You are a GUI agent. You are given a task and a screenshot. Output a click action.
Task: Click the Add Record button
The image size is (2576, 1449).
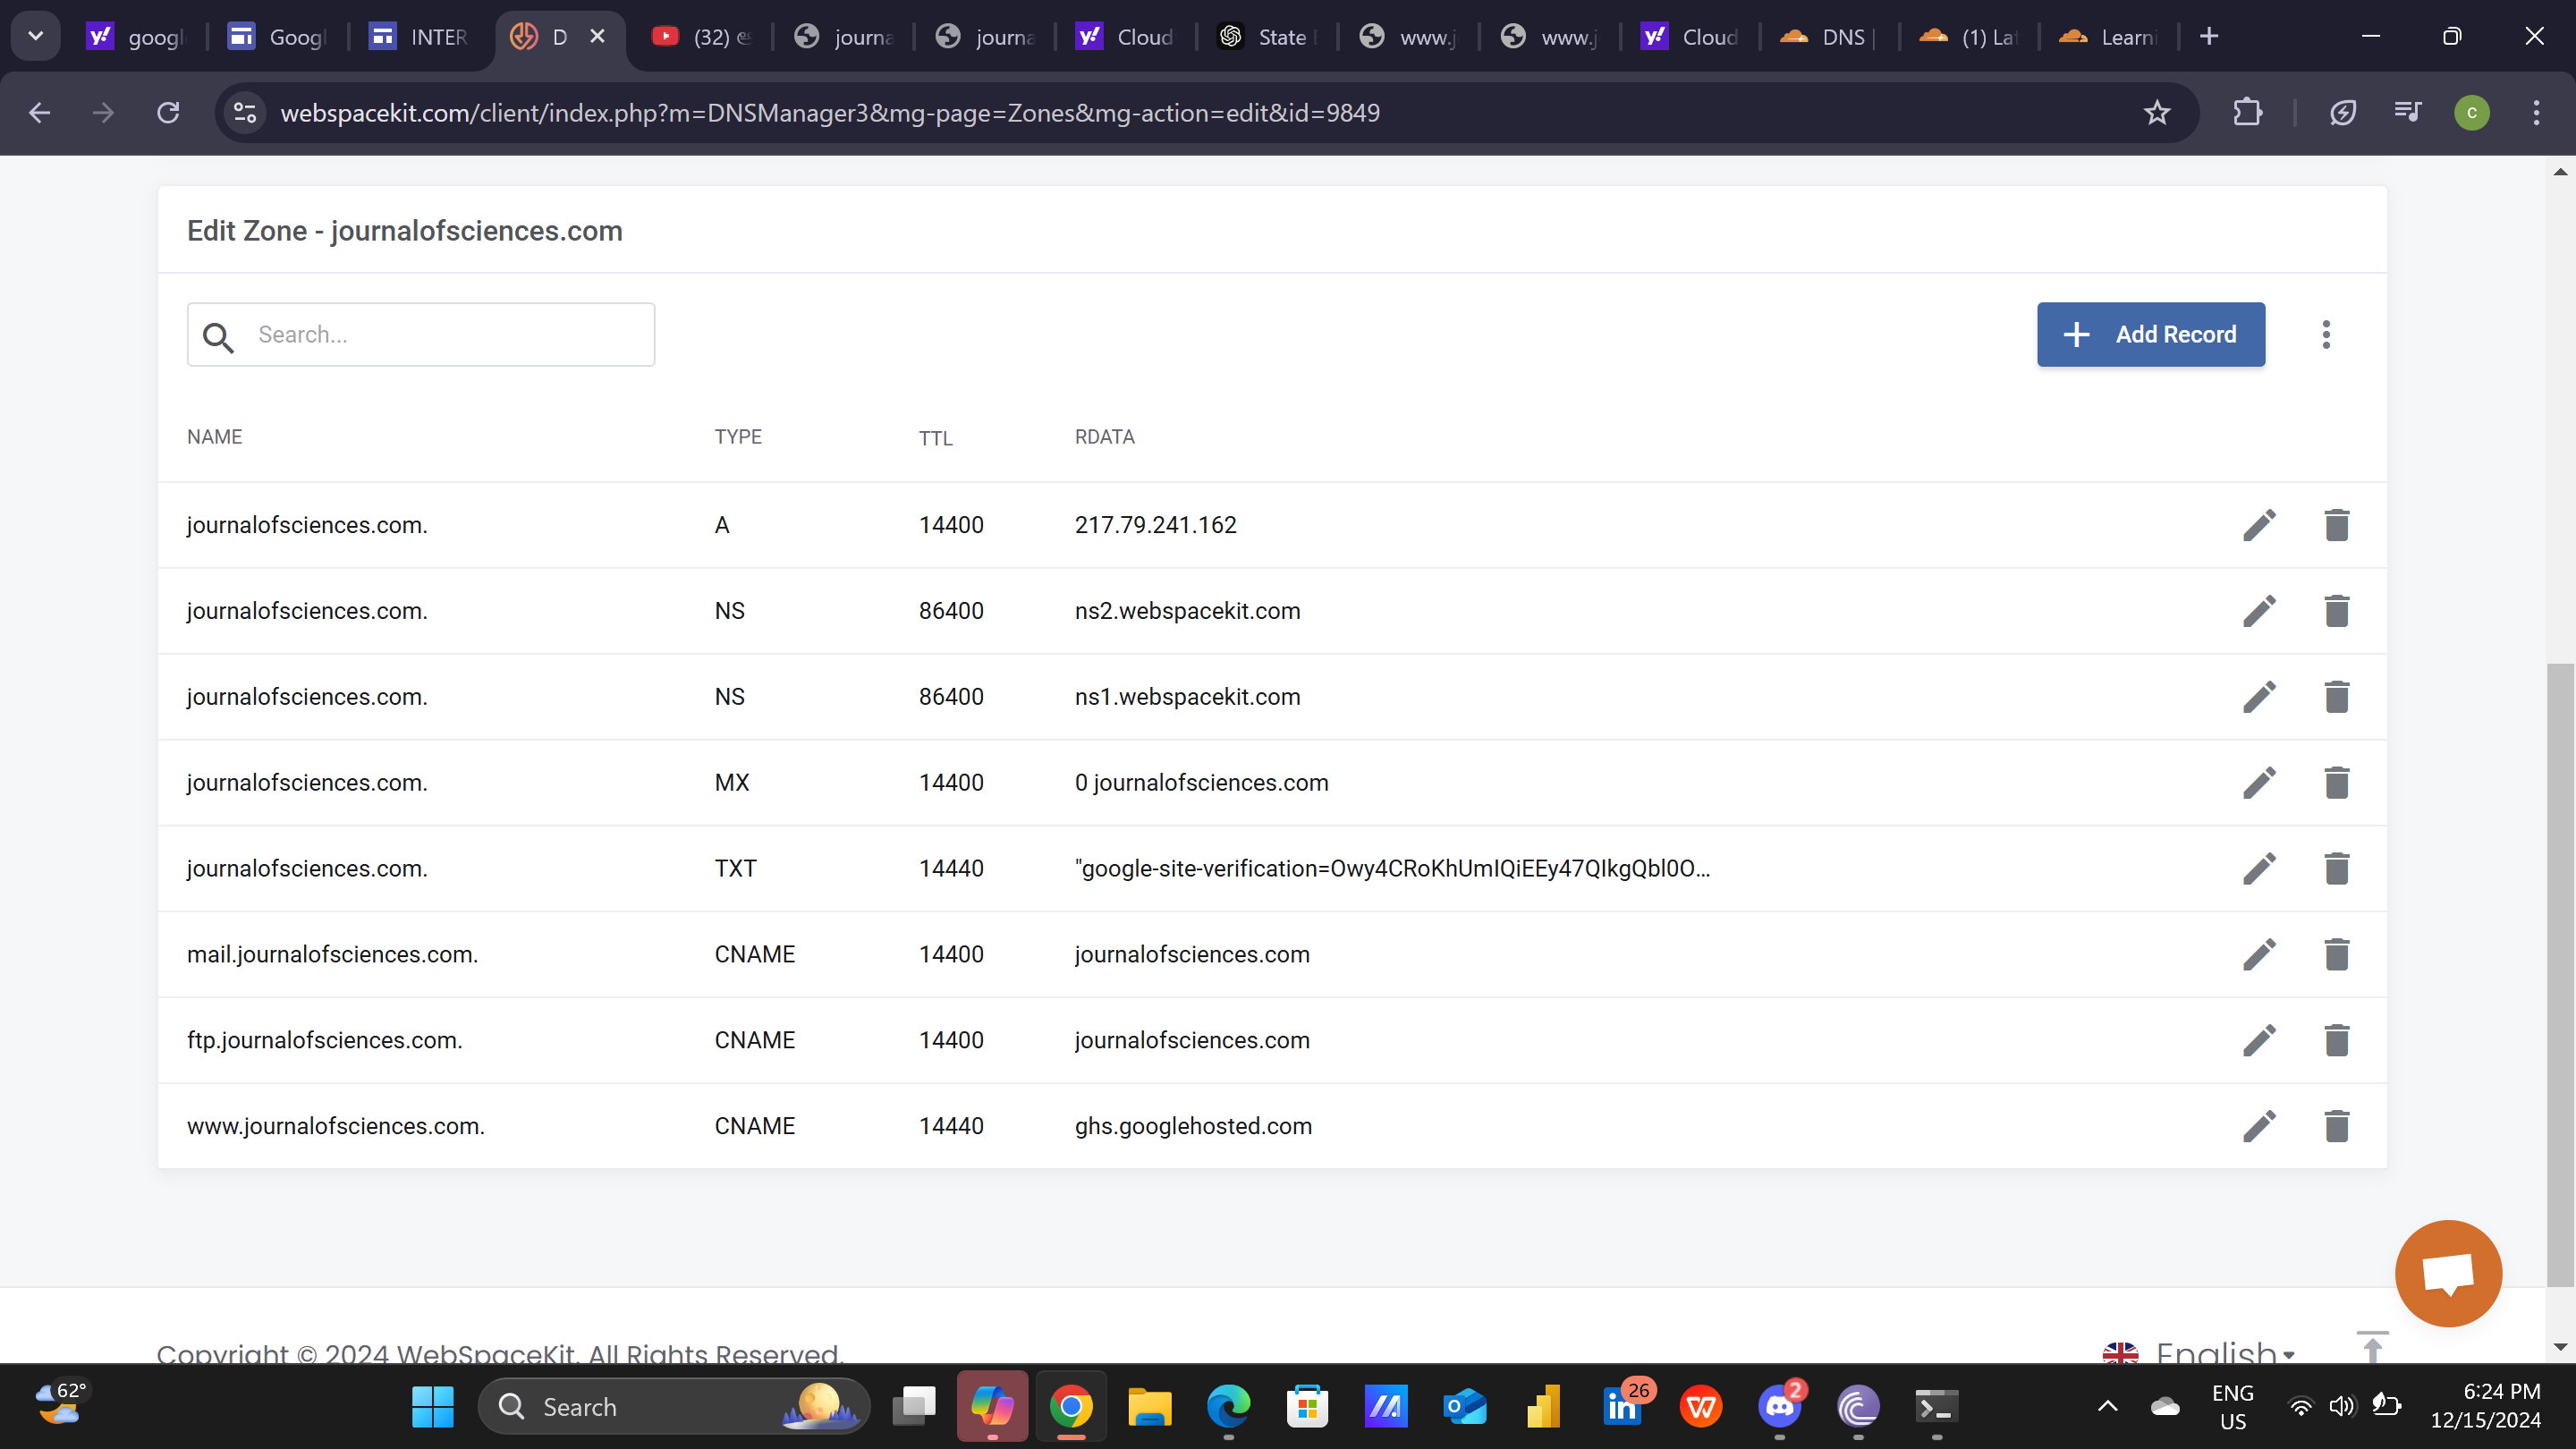(x=2150, y=335)
